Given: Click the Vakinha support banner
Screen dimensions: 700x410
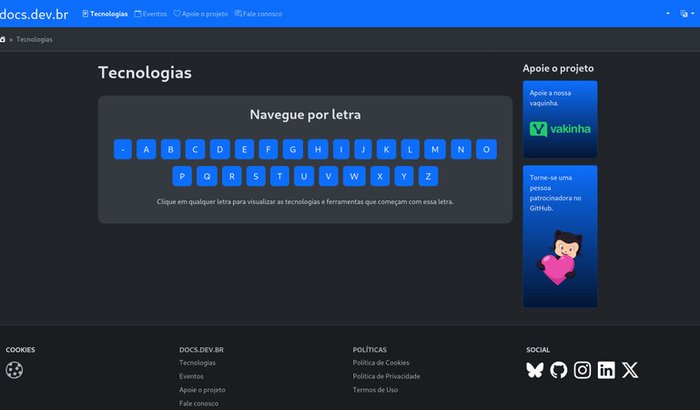Looking at the screenshot, I should pos(559,119).
